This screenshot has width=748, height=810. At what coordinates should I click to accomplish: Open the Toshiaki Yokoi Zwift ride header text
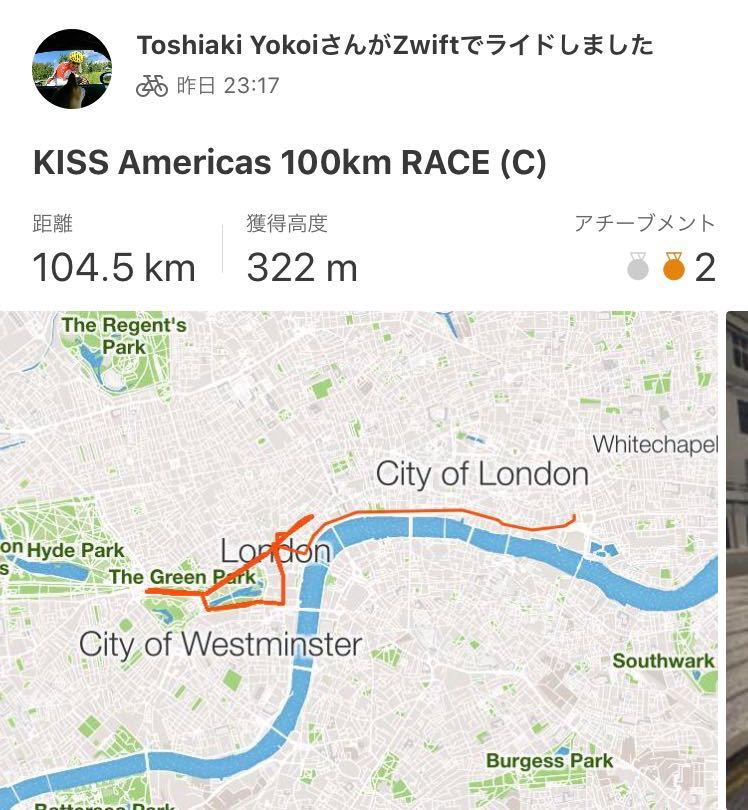coord(395,45)
